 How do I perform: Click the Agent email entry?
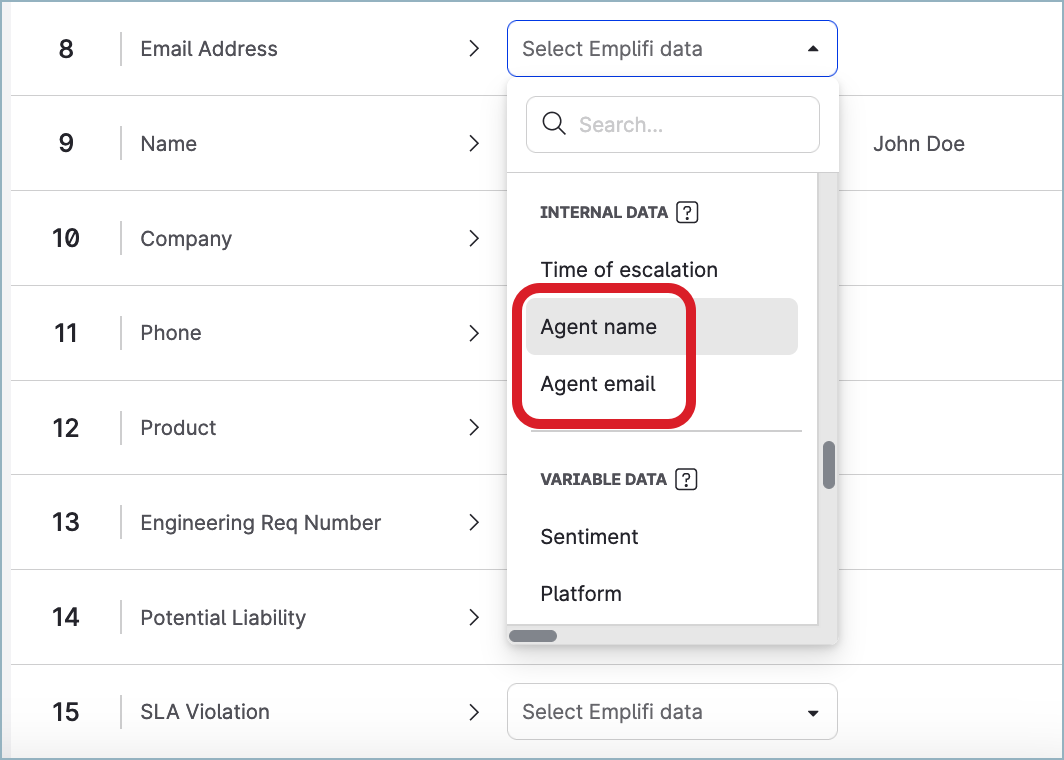(596, 383)
